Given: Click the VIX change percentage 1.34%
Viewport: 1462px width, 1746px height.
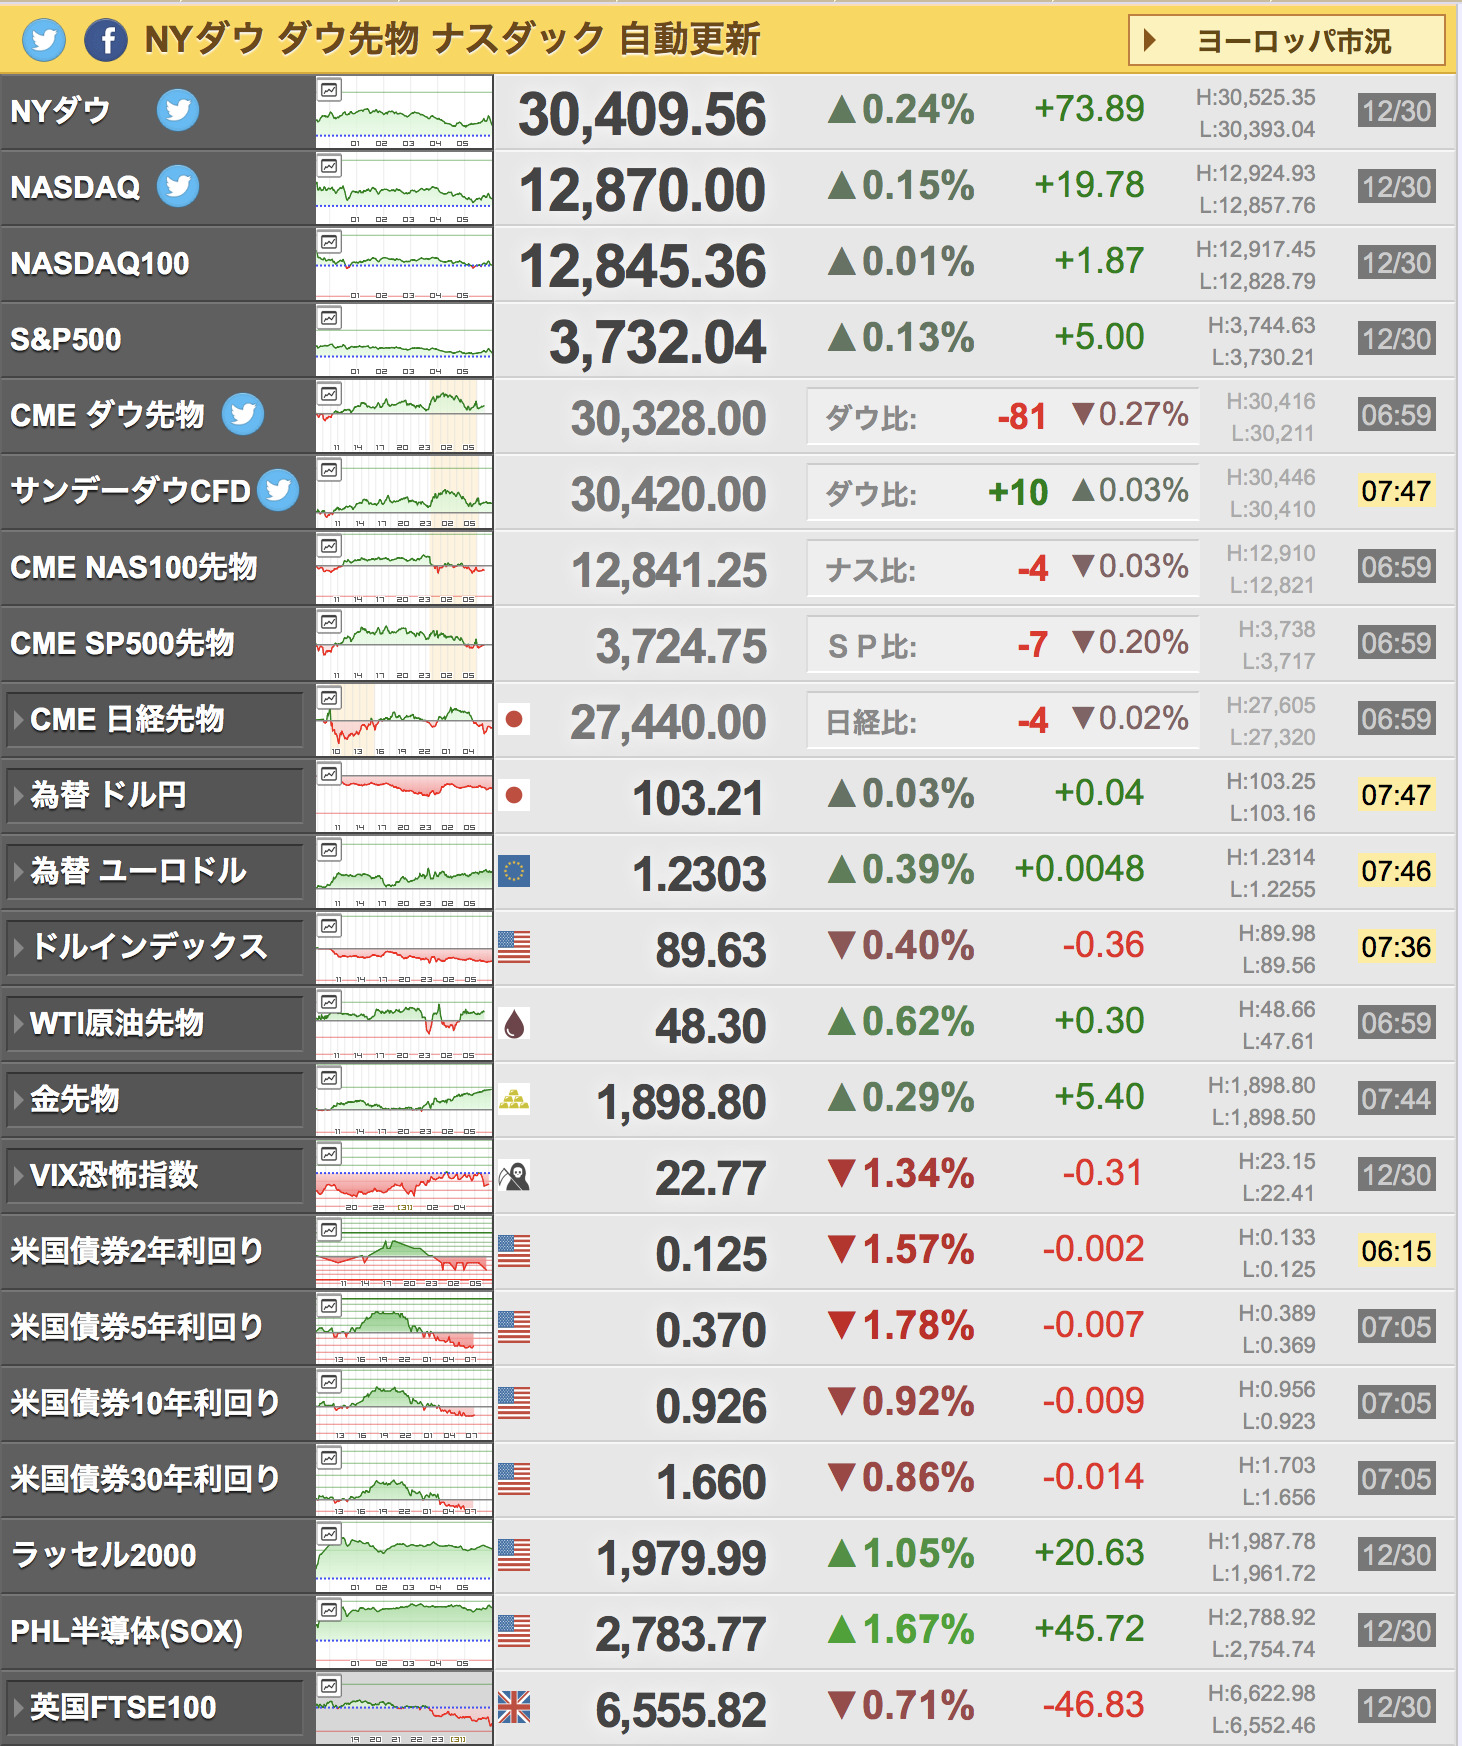Looking at the screenshot, I should click(x=901, y=1173).
